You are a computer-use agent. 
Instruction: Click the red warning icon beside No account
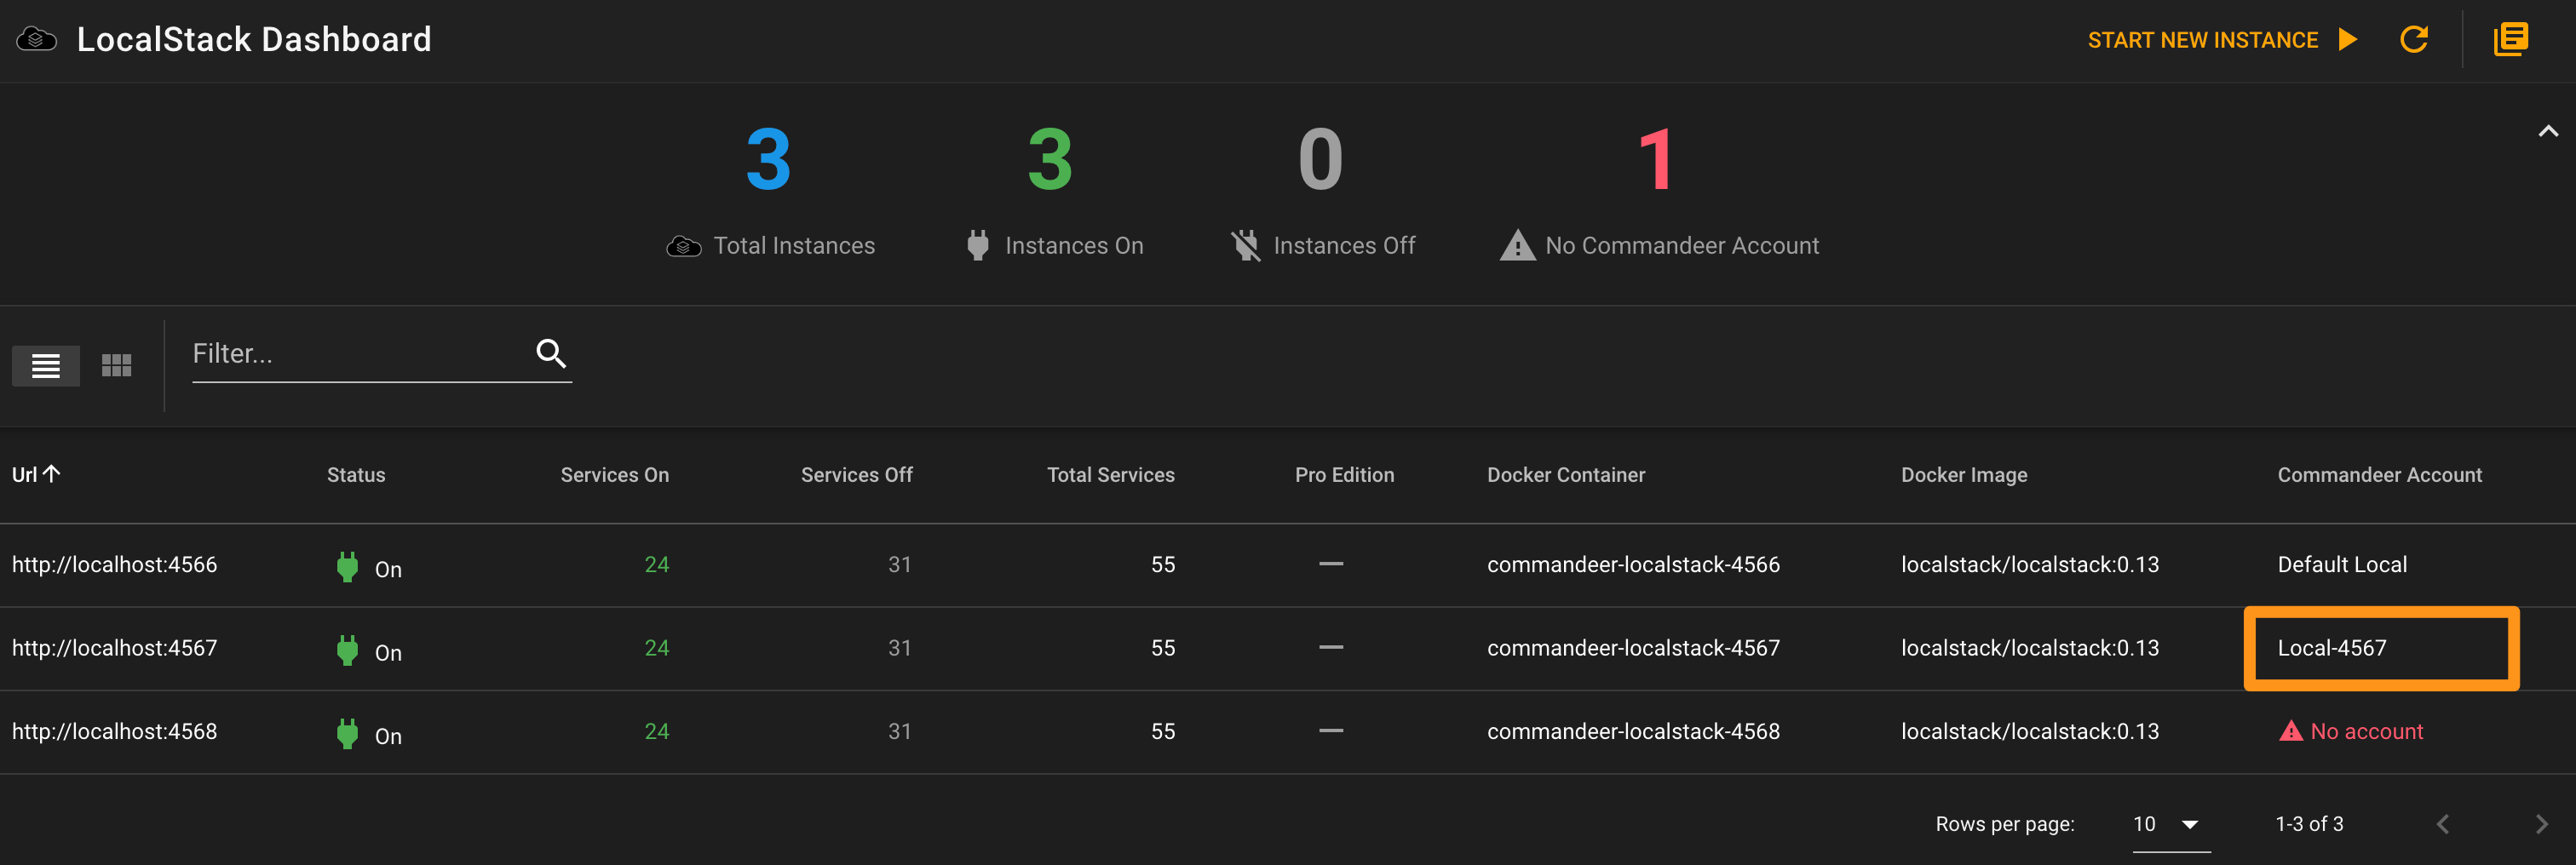(2290, 731)
